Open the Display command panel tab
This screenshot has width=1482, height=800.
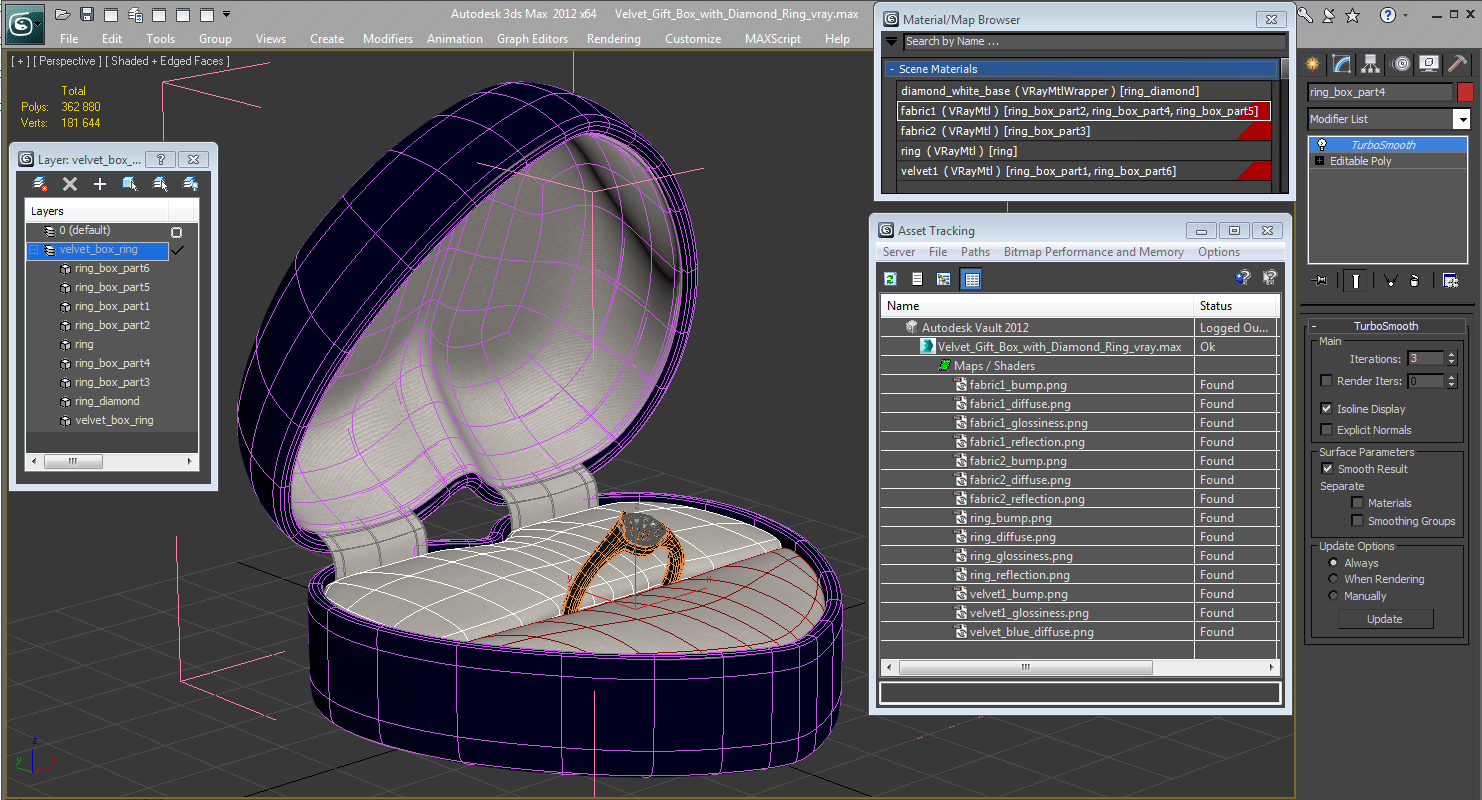(1429, 64)
